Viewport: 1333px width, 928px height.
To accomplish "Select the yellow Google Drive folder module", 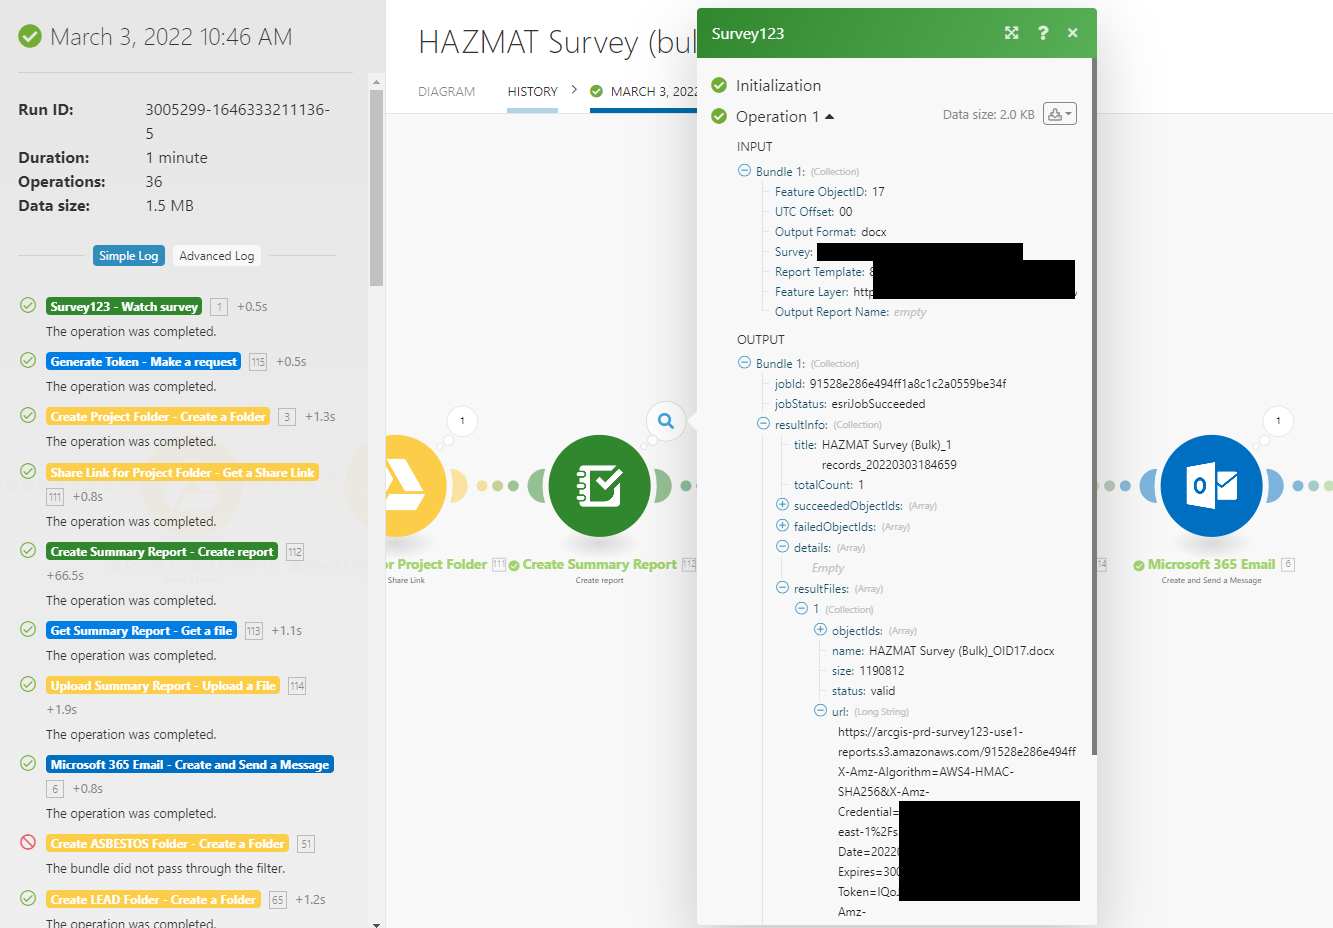I will tap(411, 486).
